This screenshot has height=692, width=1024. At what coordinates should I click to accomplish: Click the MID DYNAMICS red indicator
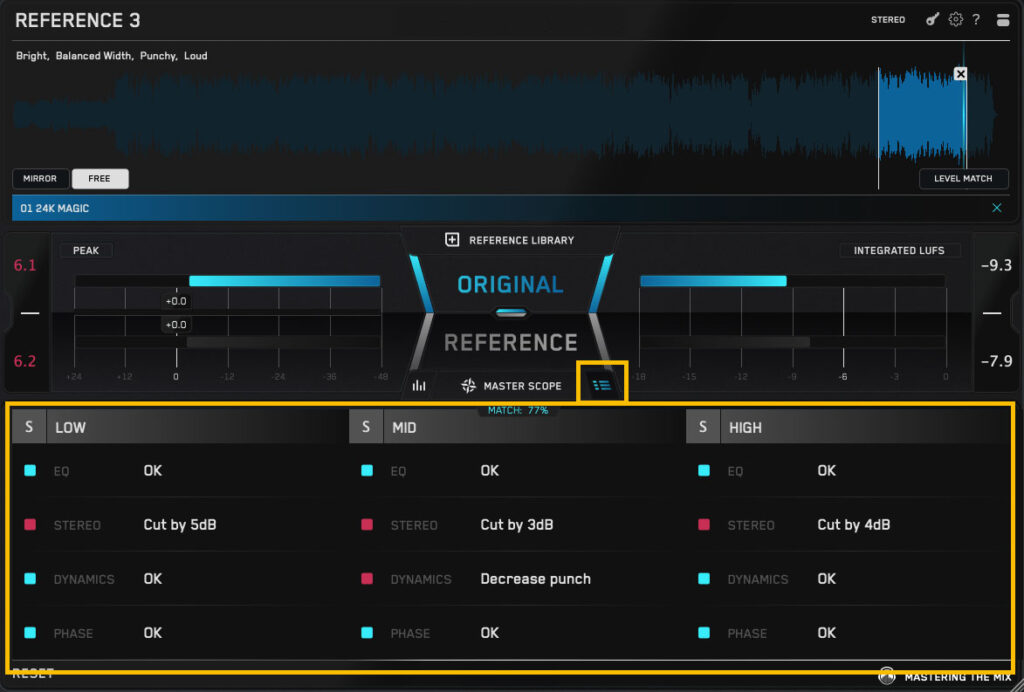pyautogui.click(x=367, y=579)
